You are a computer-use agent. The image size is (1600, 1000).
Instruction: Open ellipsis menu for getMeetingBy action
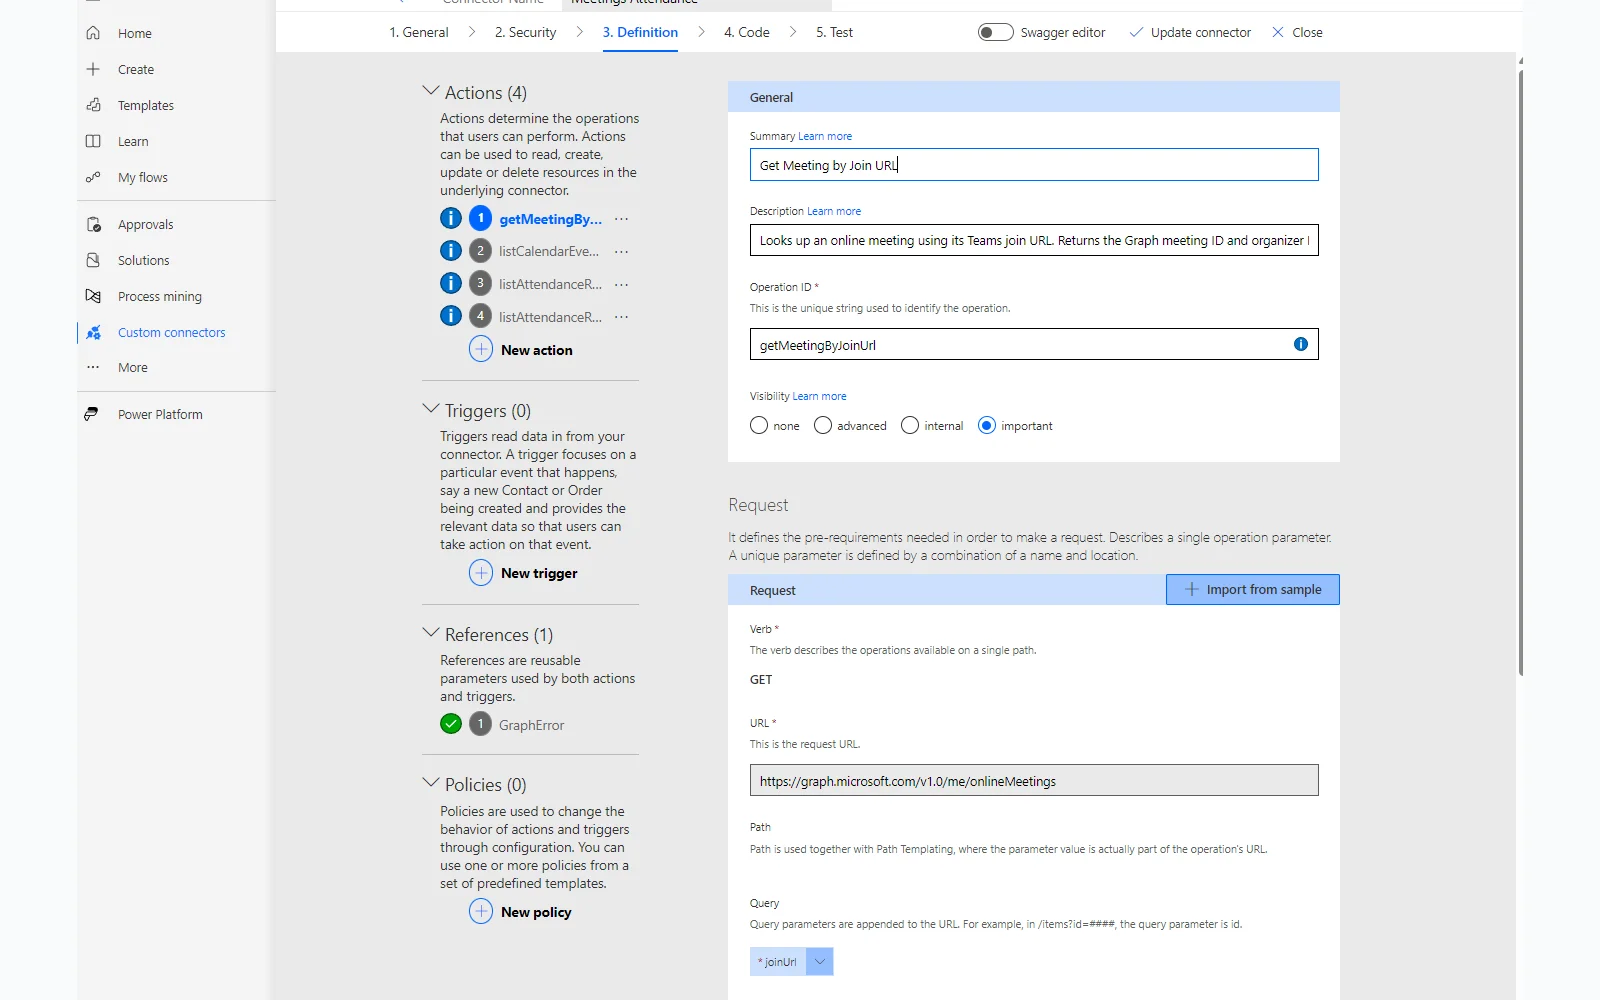click(622, 219)
